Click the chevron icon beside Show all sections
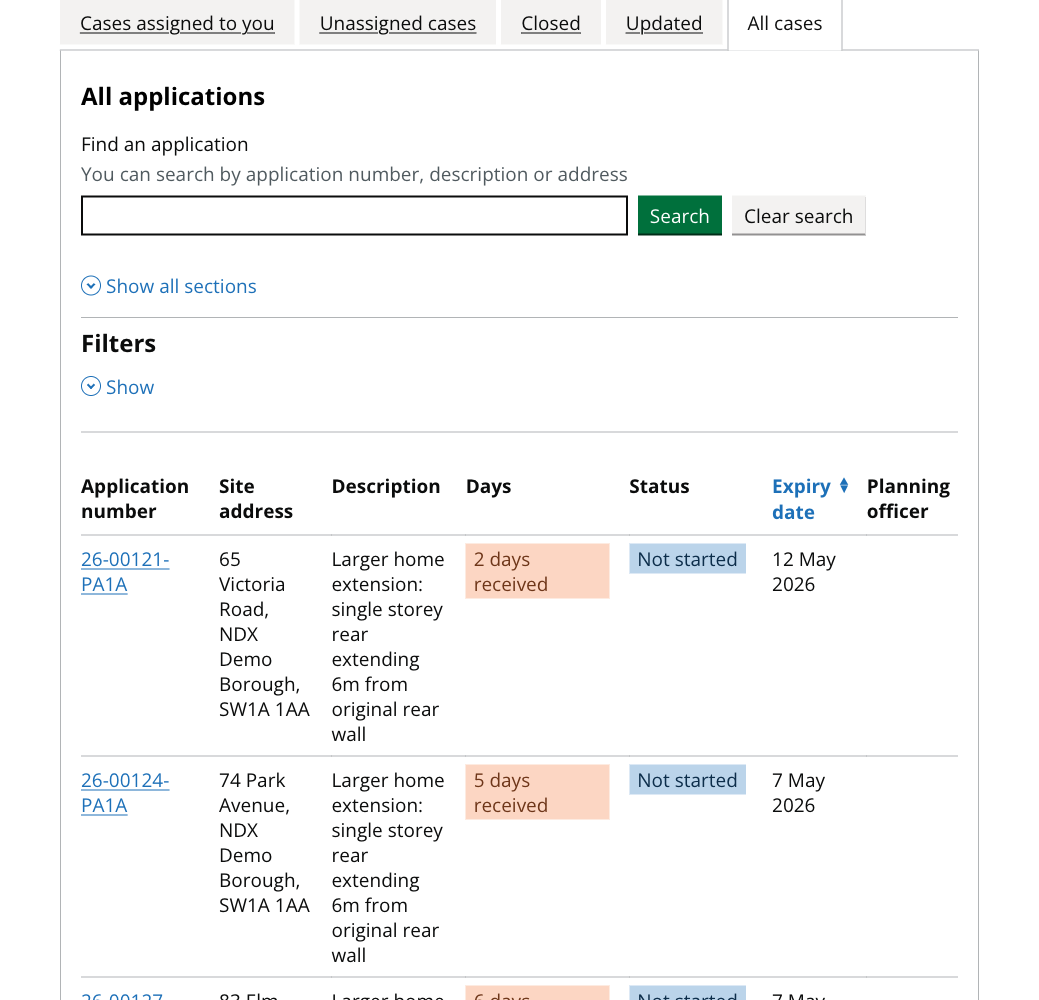This screenshot has width=1039, height=1000. (x=90, y=286)
